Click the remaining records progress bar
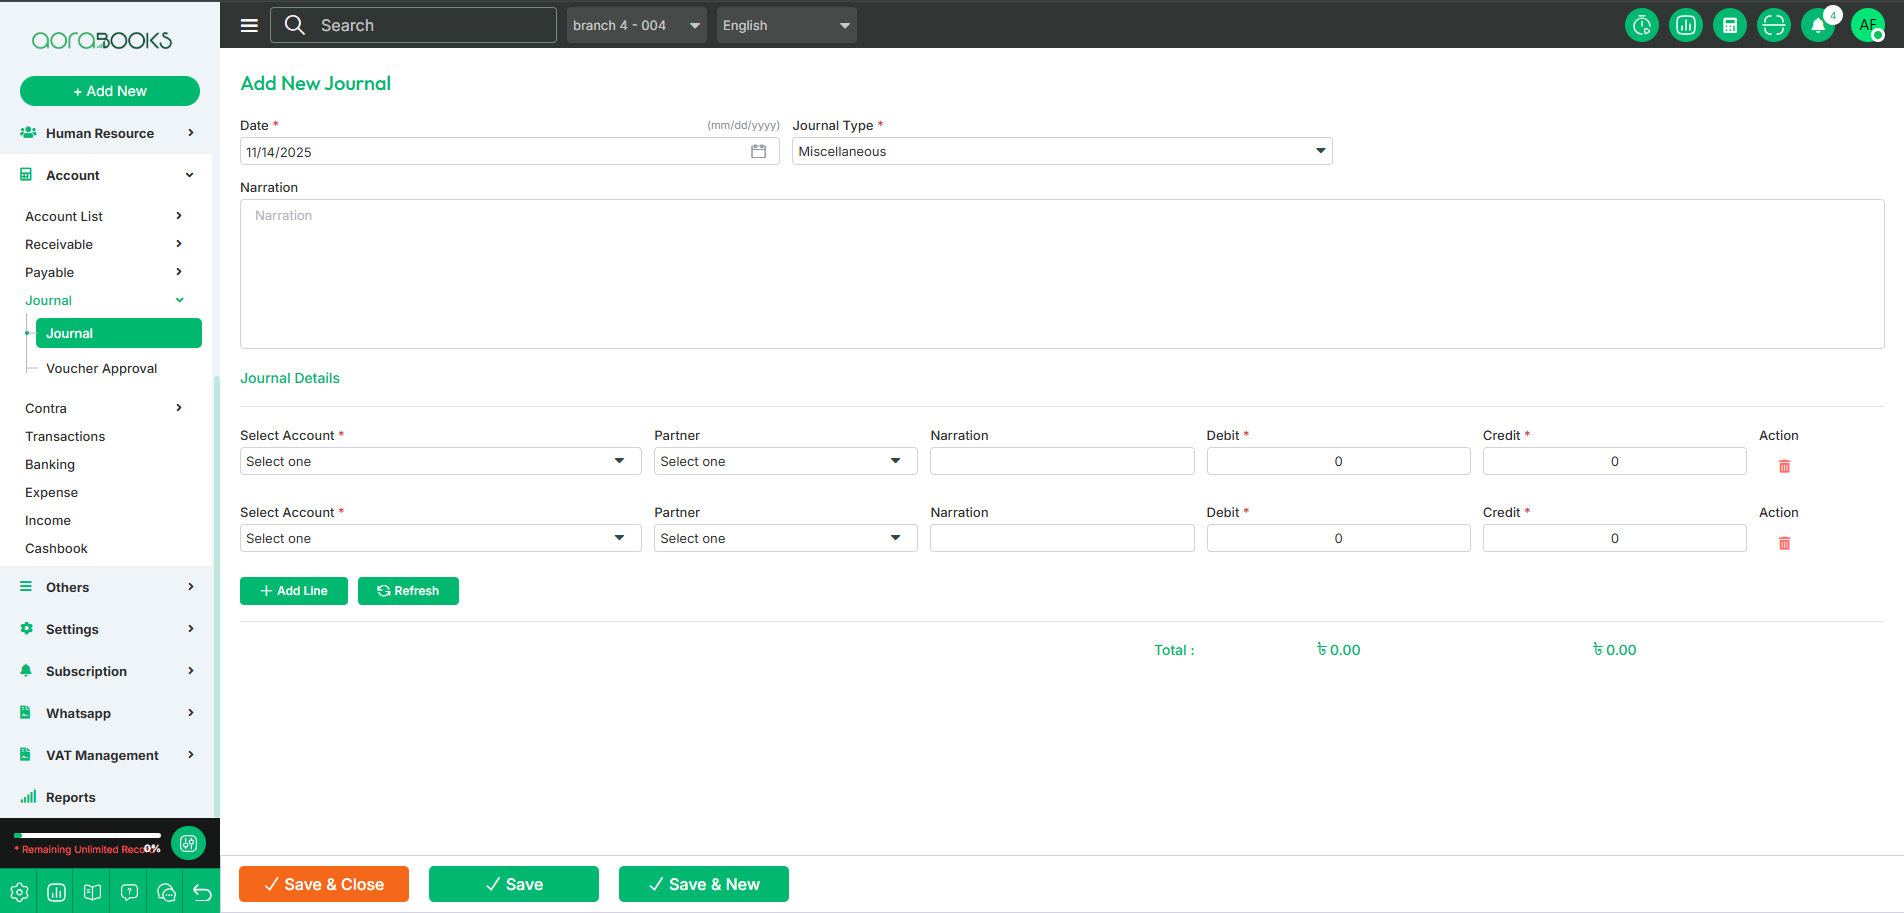The width and height of the screenshot is (1904, 913). (x=88, y=835)
